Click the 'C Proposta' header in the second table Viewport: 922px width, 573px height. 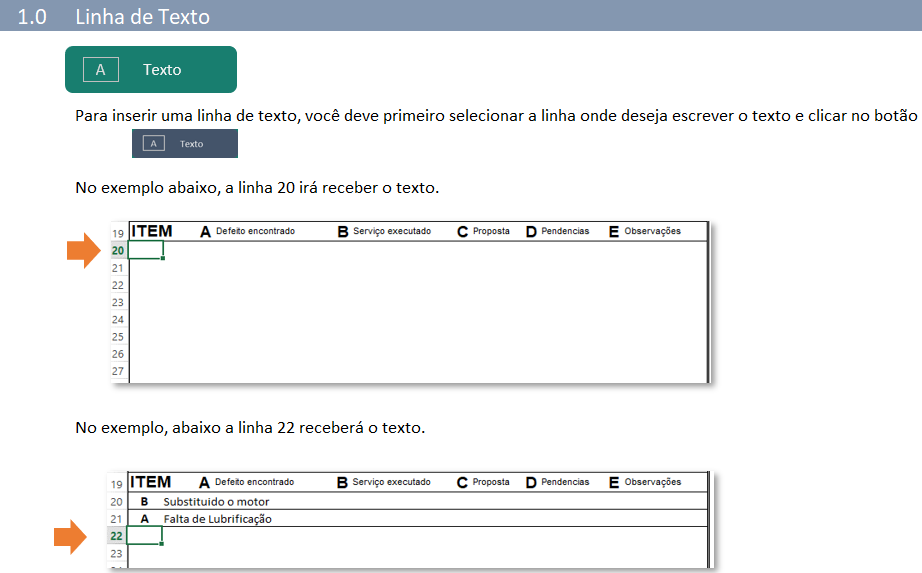coord(483,482)
